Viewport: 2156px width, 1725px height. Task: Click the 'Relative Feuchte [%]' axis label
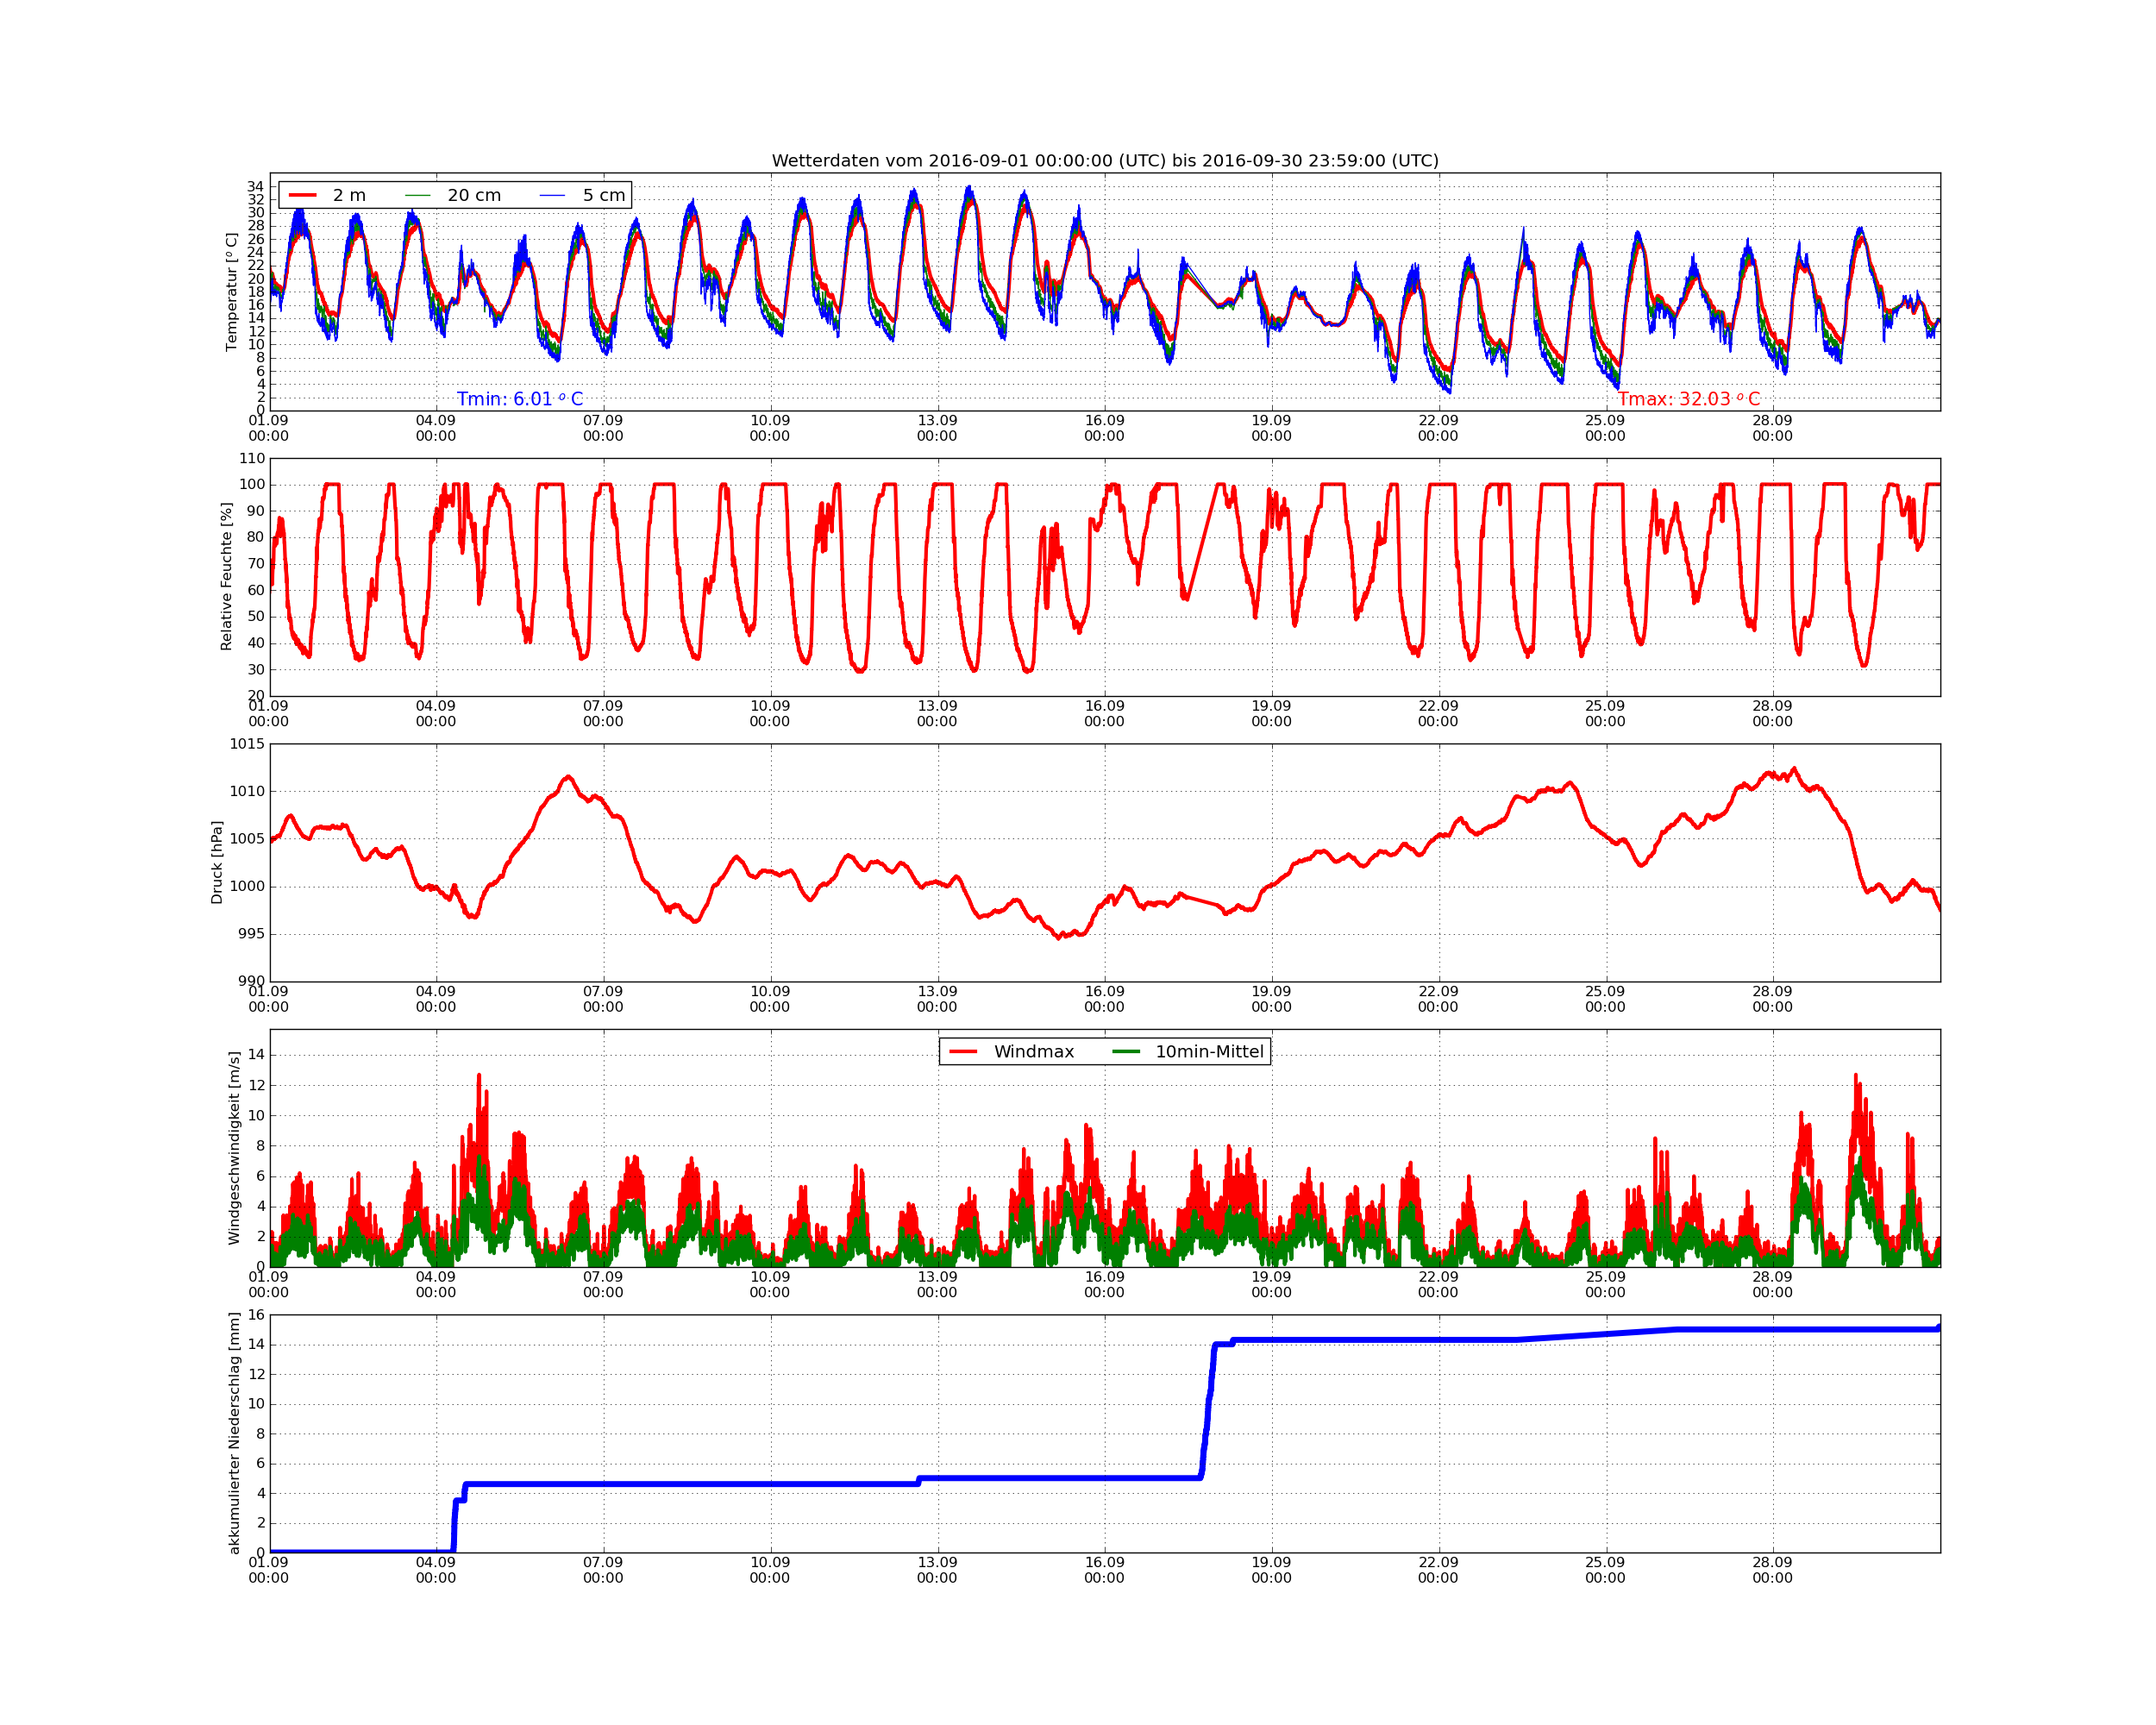(226, 577)
